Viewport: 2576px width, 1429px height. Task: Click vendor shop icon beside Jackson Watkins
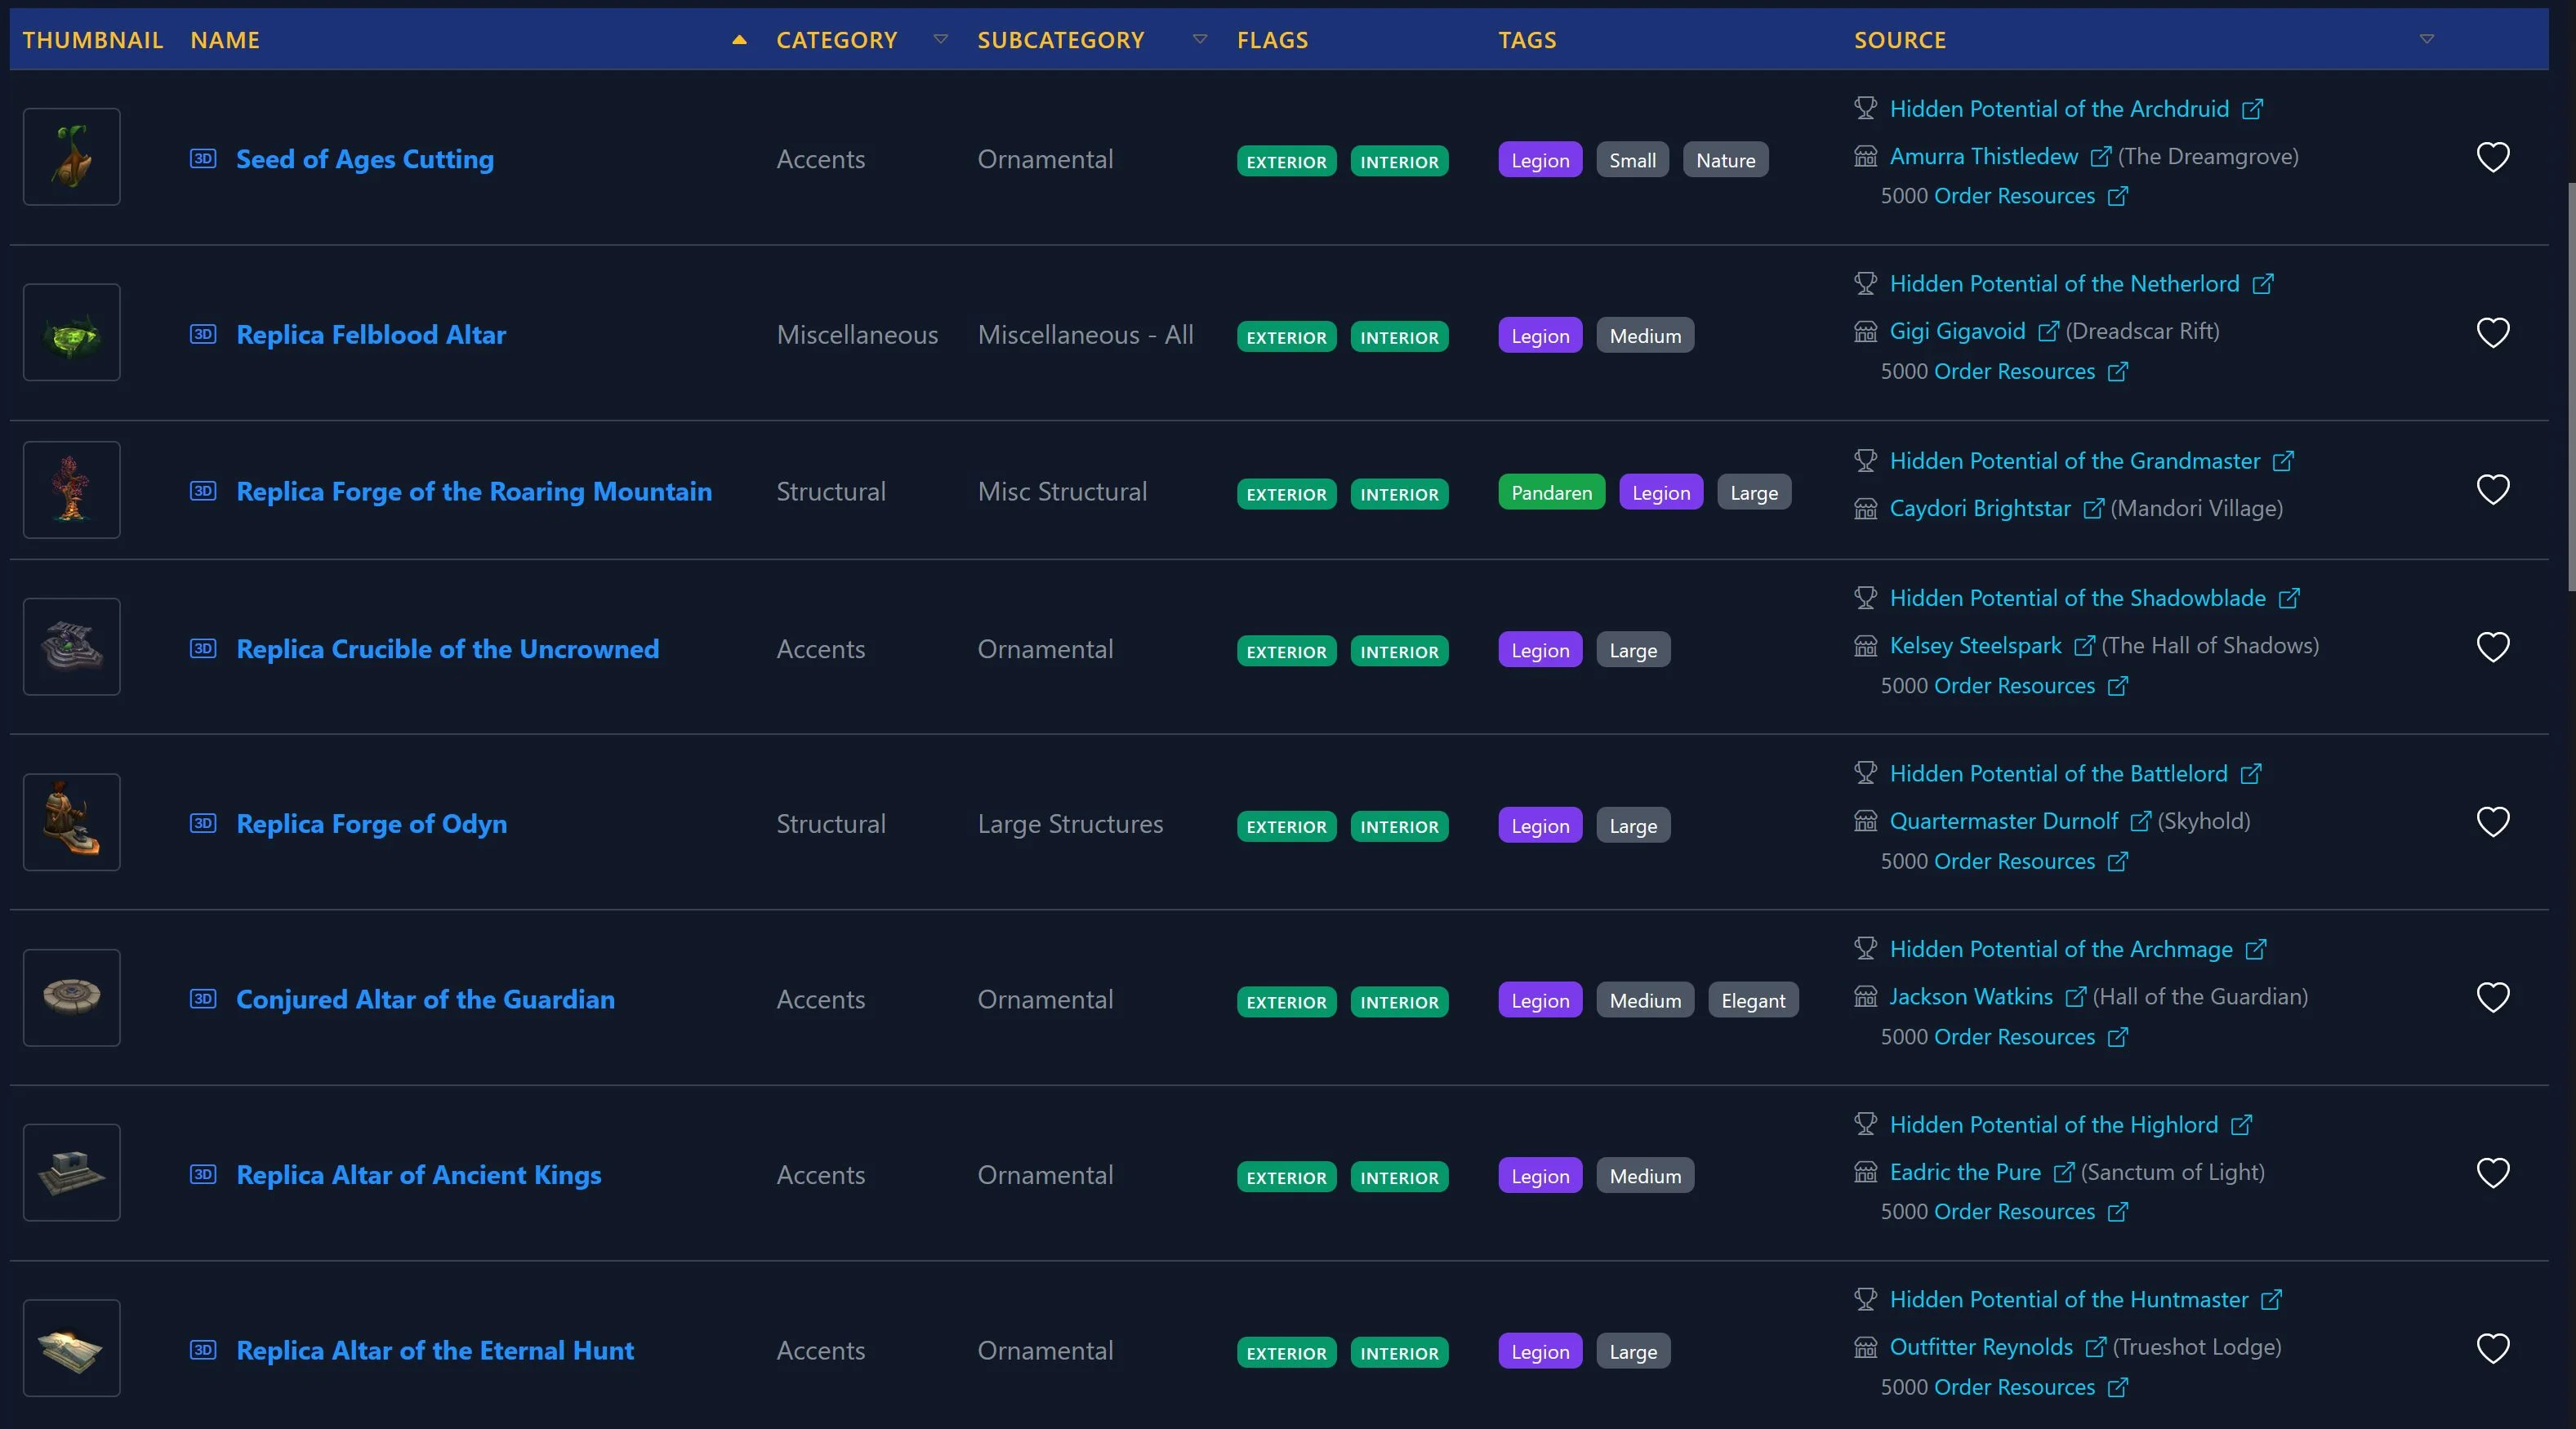tap(1865, 996)
